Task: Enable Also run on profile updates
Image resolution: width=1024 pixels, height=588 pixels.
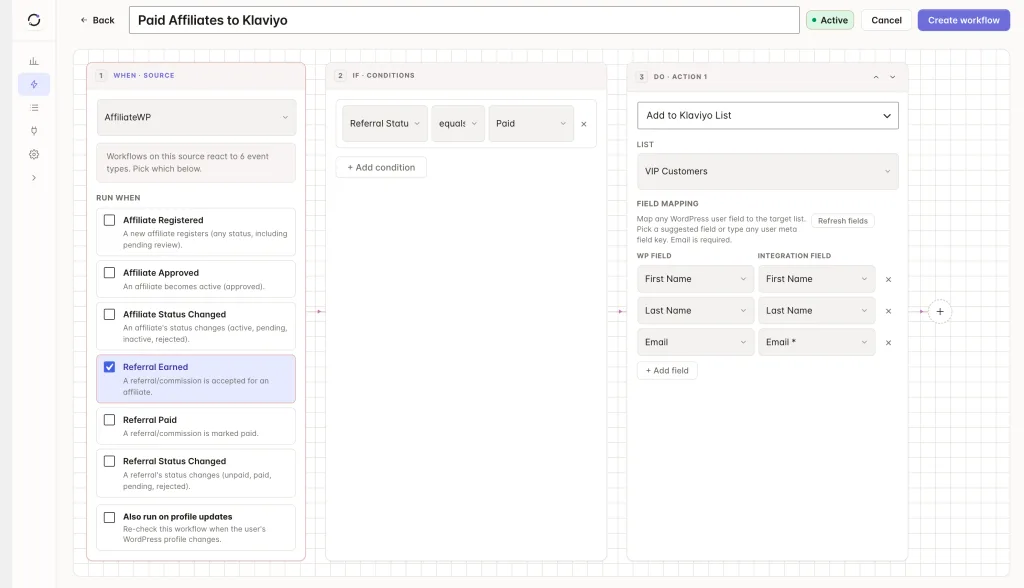Action: [x=110, y=517]
